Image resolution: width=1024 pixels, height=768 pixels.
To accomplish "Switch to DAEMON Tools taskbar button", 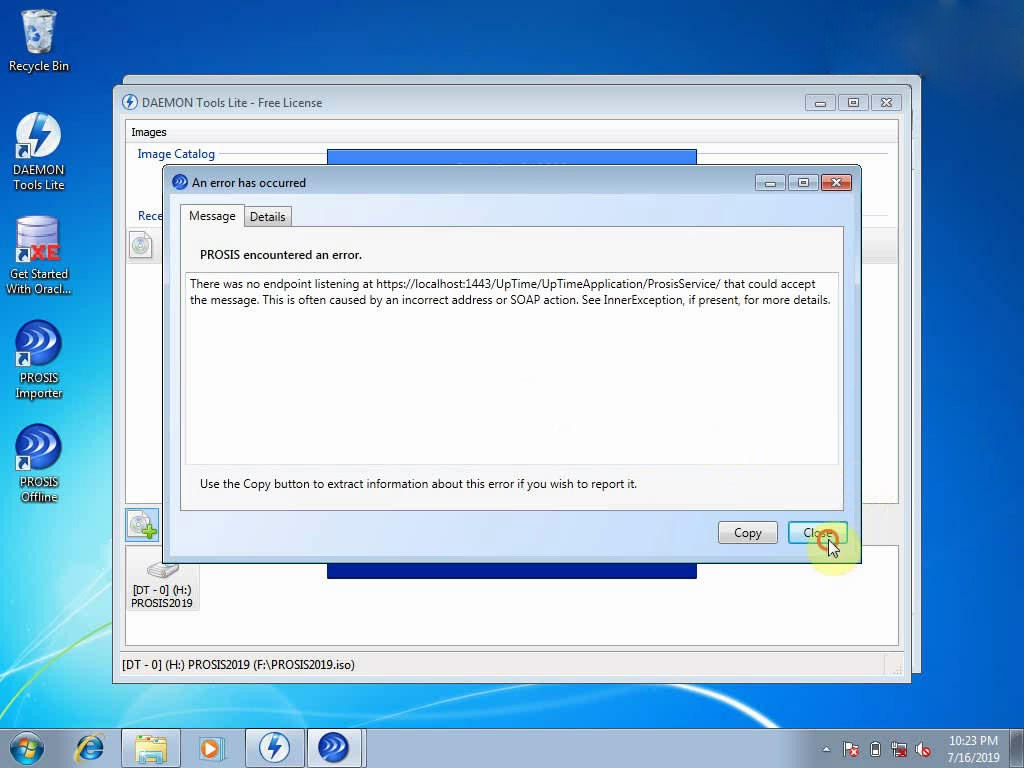I will [x=274, y=748].
